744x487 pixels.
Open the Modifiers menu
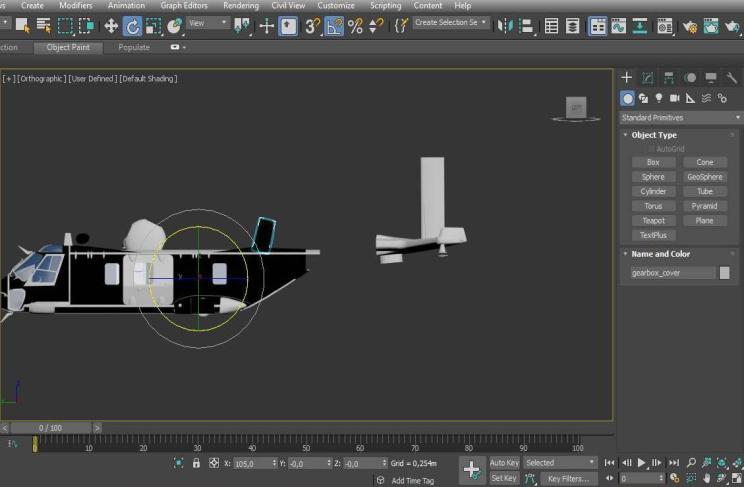point(76,6)
